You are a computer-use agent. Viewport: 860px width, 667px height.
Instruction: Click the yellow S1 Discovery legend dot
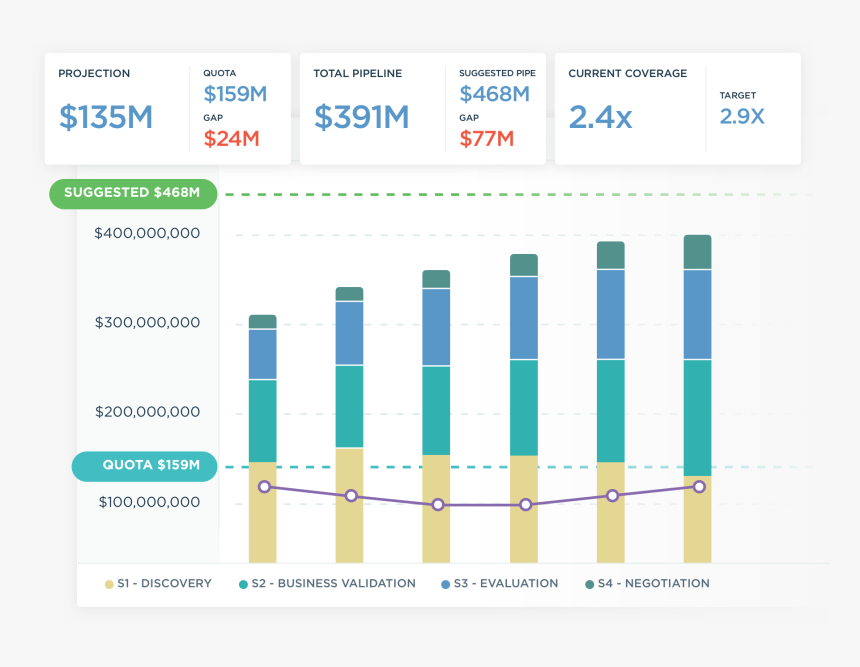[x=109, y=584]
